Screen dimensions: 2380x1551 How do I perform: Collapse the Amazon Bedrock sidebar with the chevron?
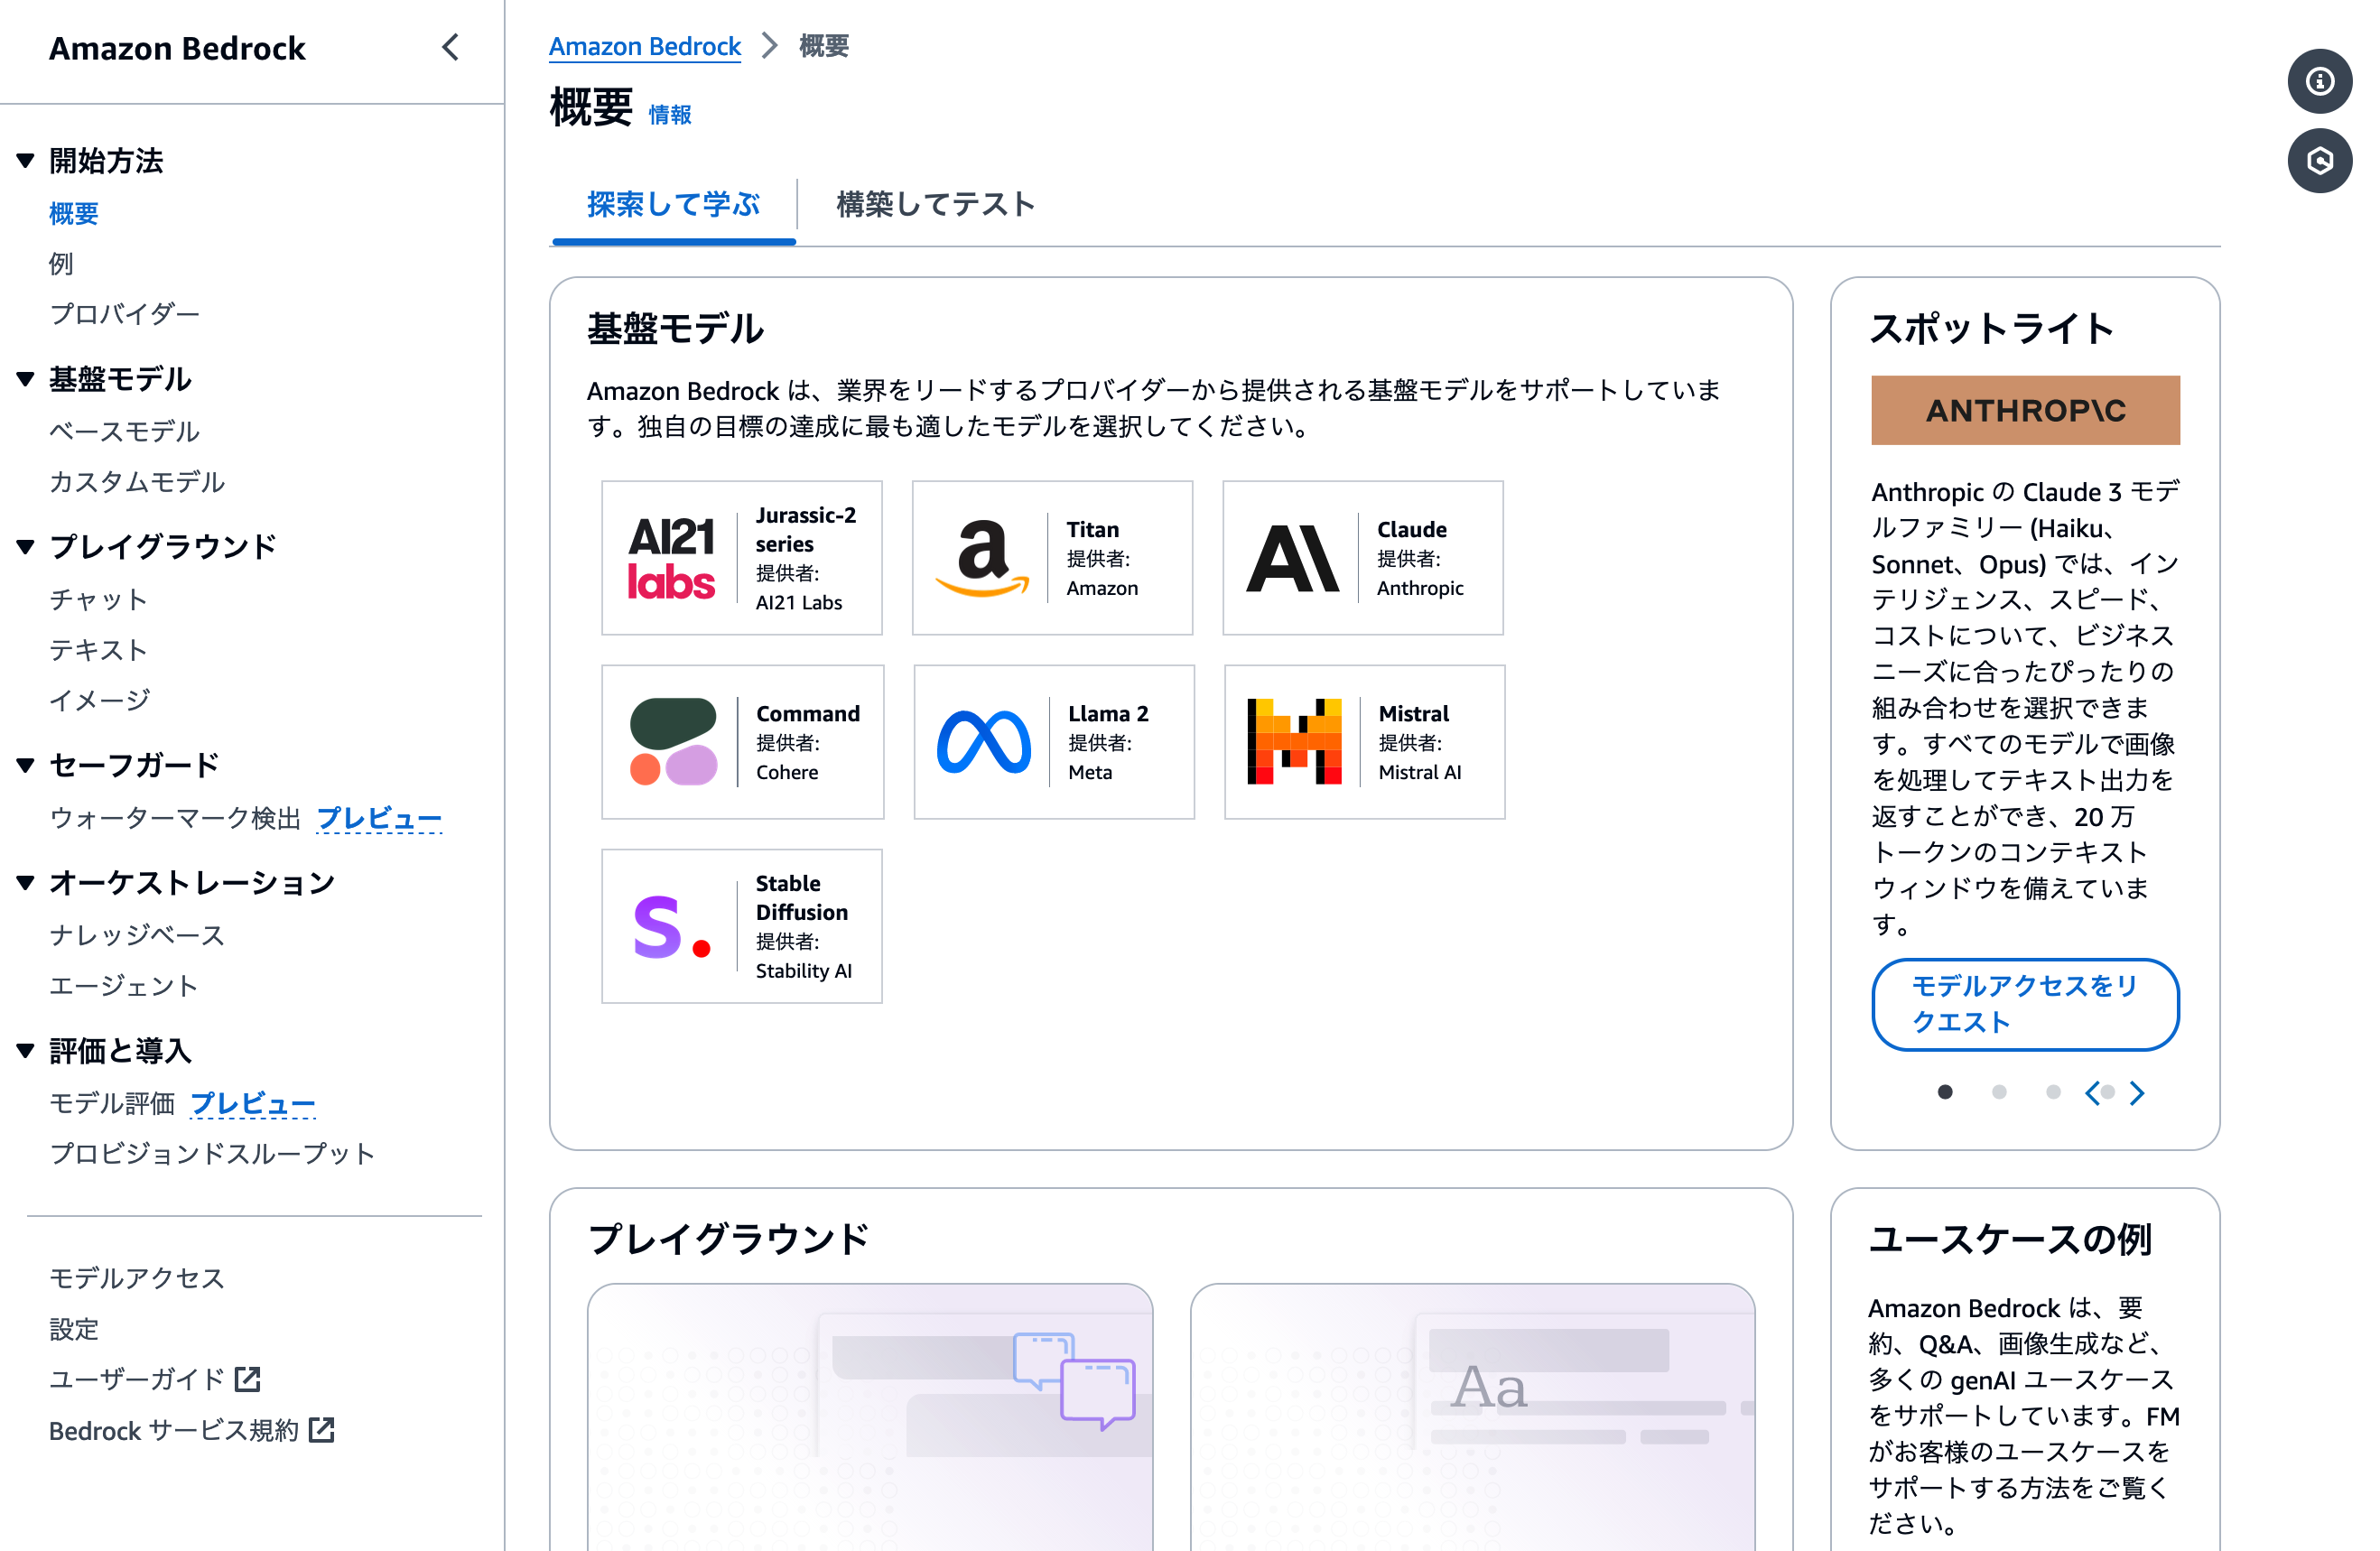click(x=450, y=46)
